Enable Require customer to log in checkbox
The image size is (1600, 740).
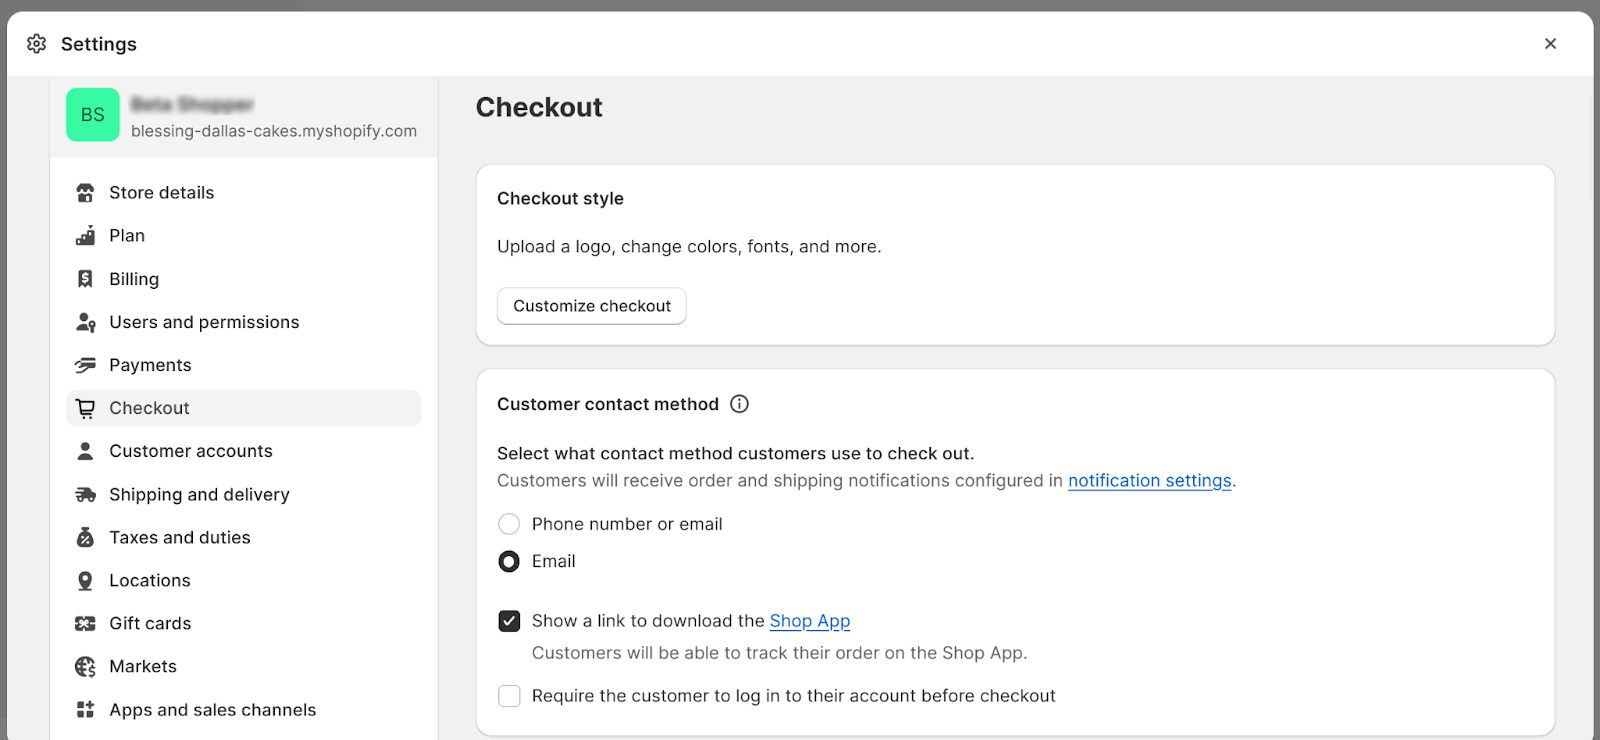(x=509, y=696)
